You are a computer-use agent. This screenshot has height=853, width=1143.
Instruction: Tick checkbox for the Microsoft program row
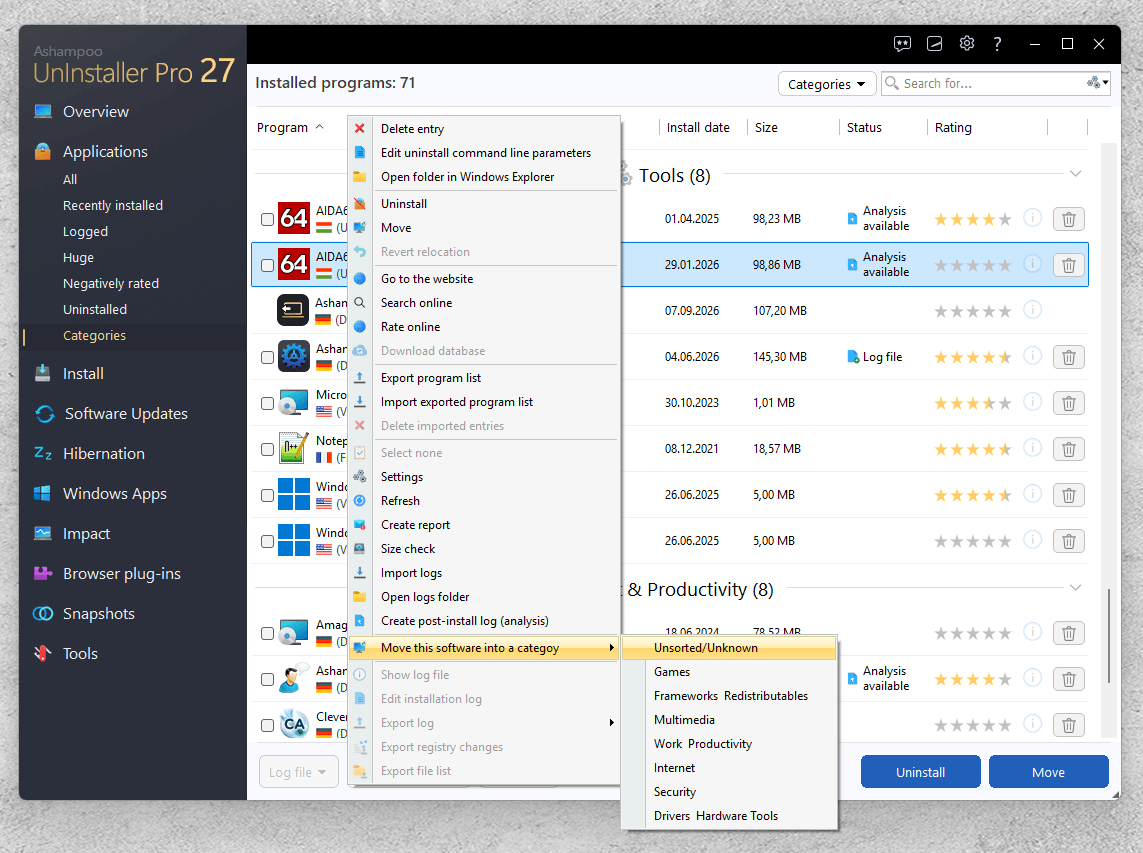coord(268,403)
